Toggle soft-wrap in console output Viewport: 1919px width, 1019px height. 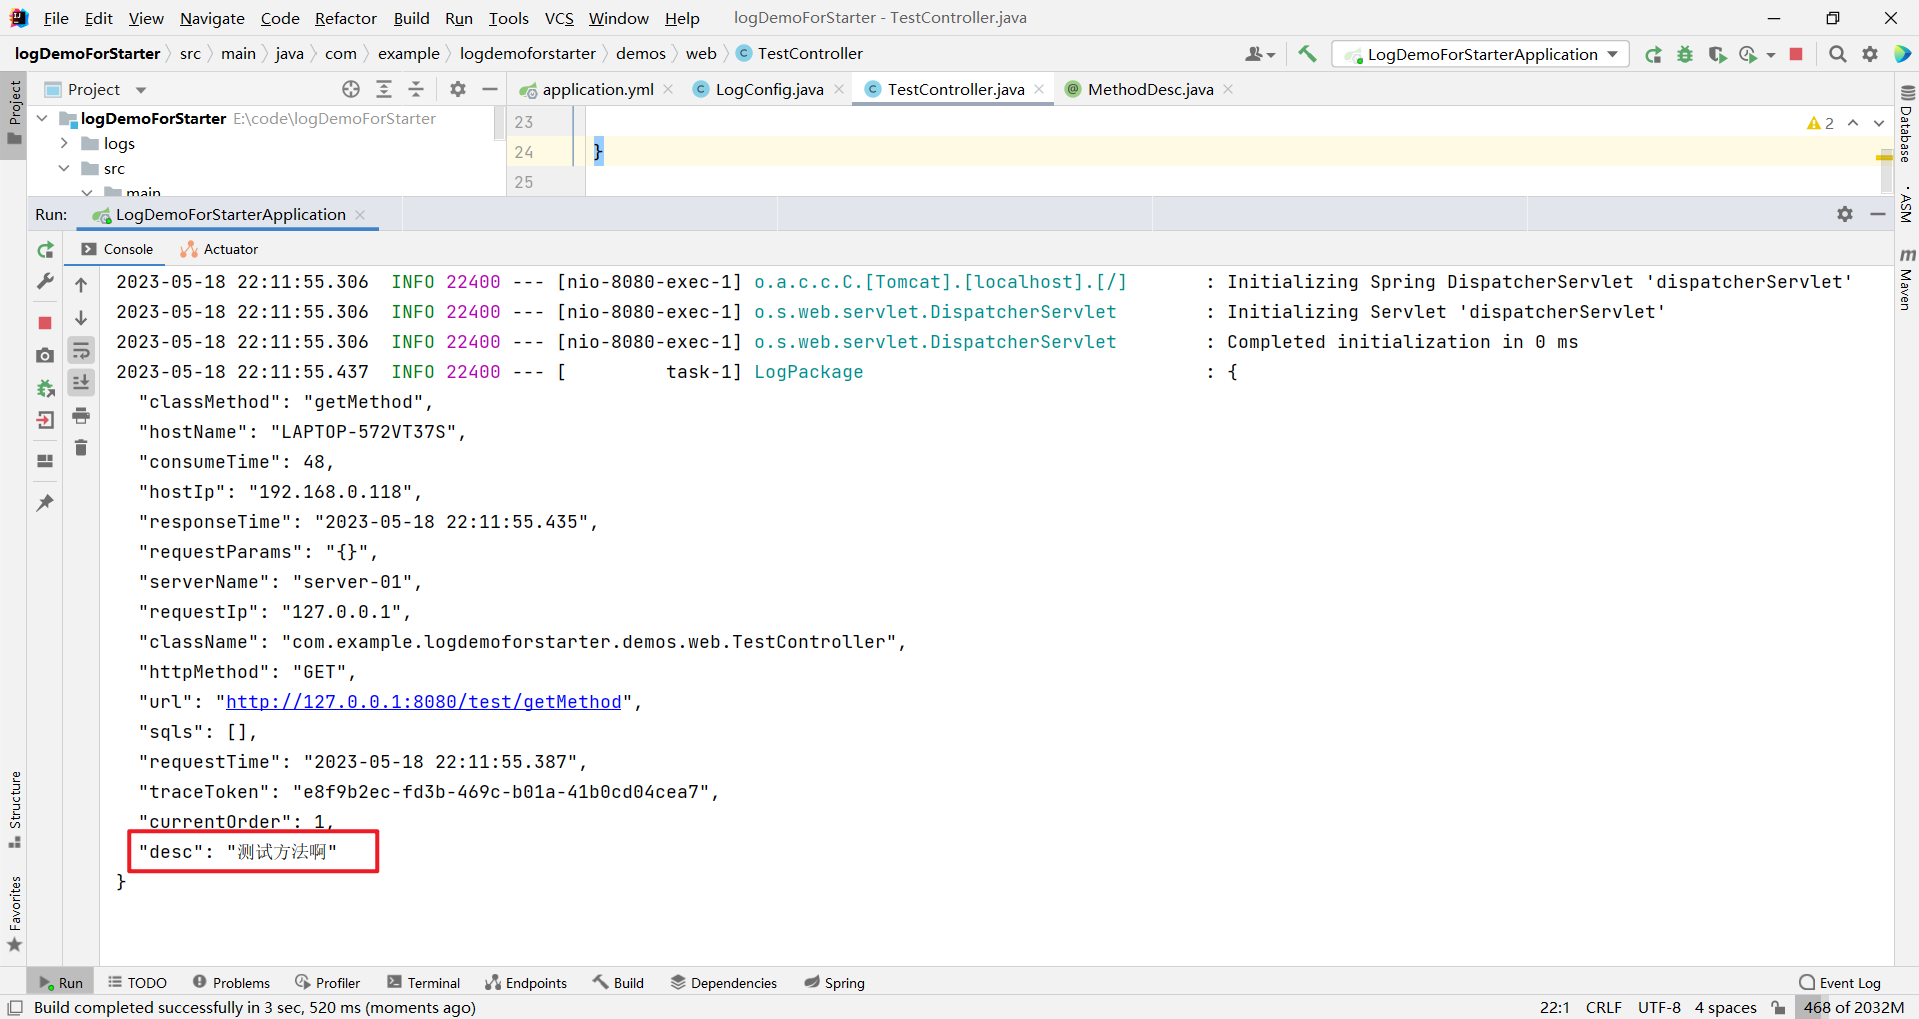click(81, 350)
